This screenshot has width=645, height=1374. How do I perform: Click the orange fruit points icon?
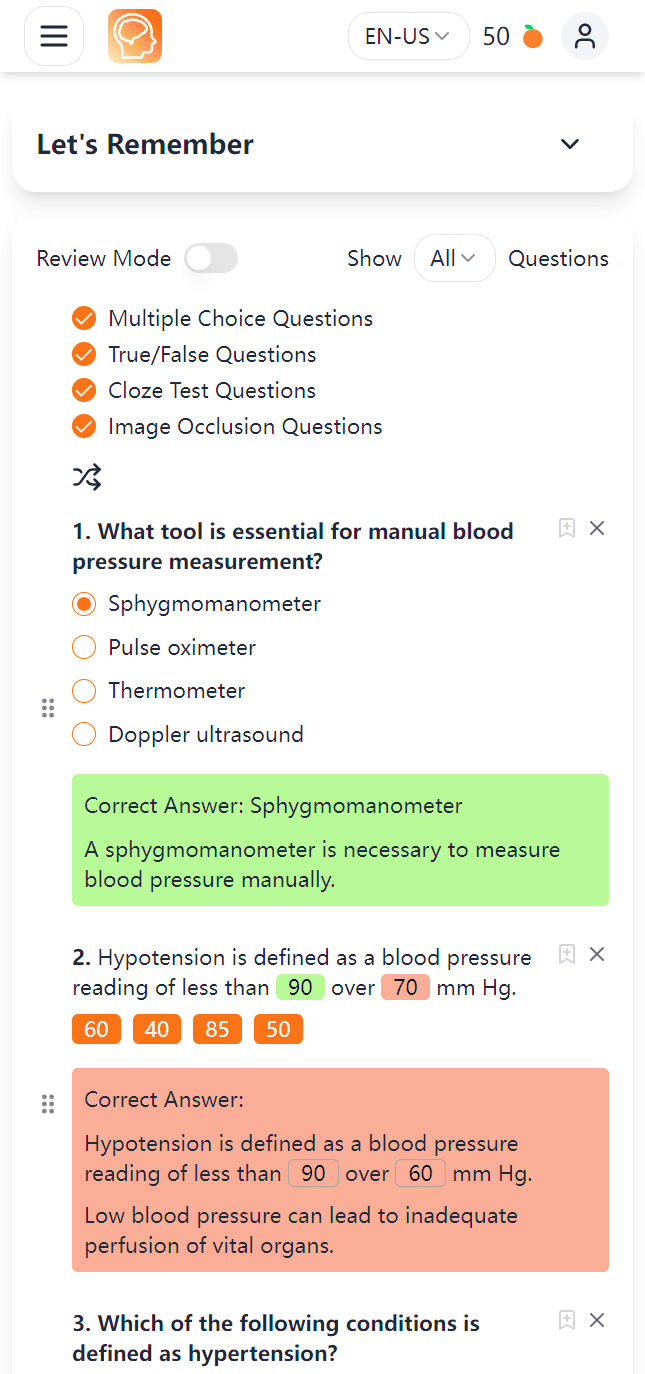coord(533,37)
